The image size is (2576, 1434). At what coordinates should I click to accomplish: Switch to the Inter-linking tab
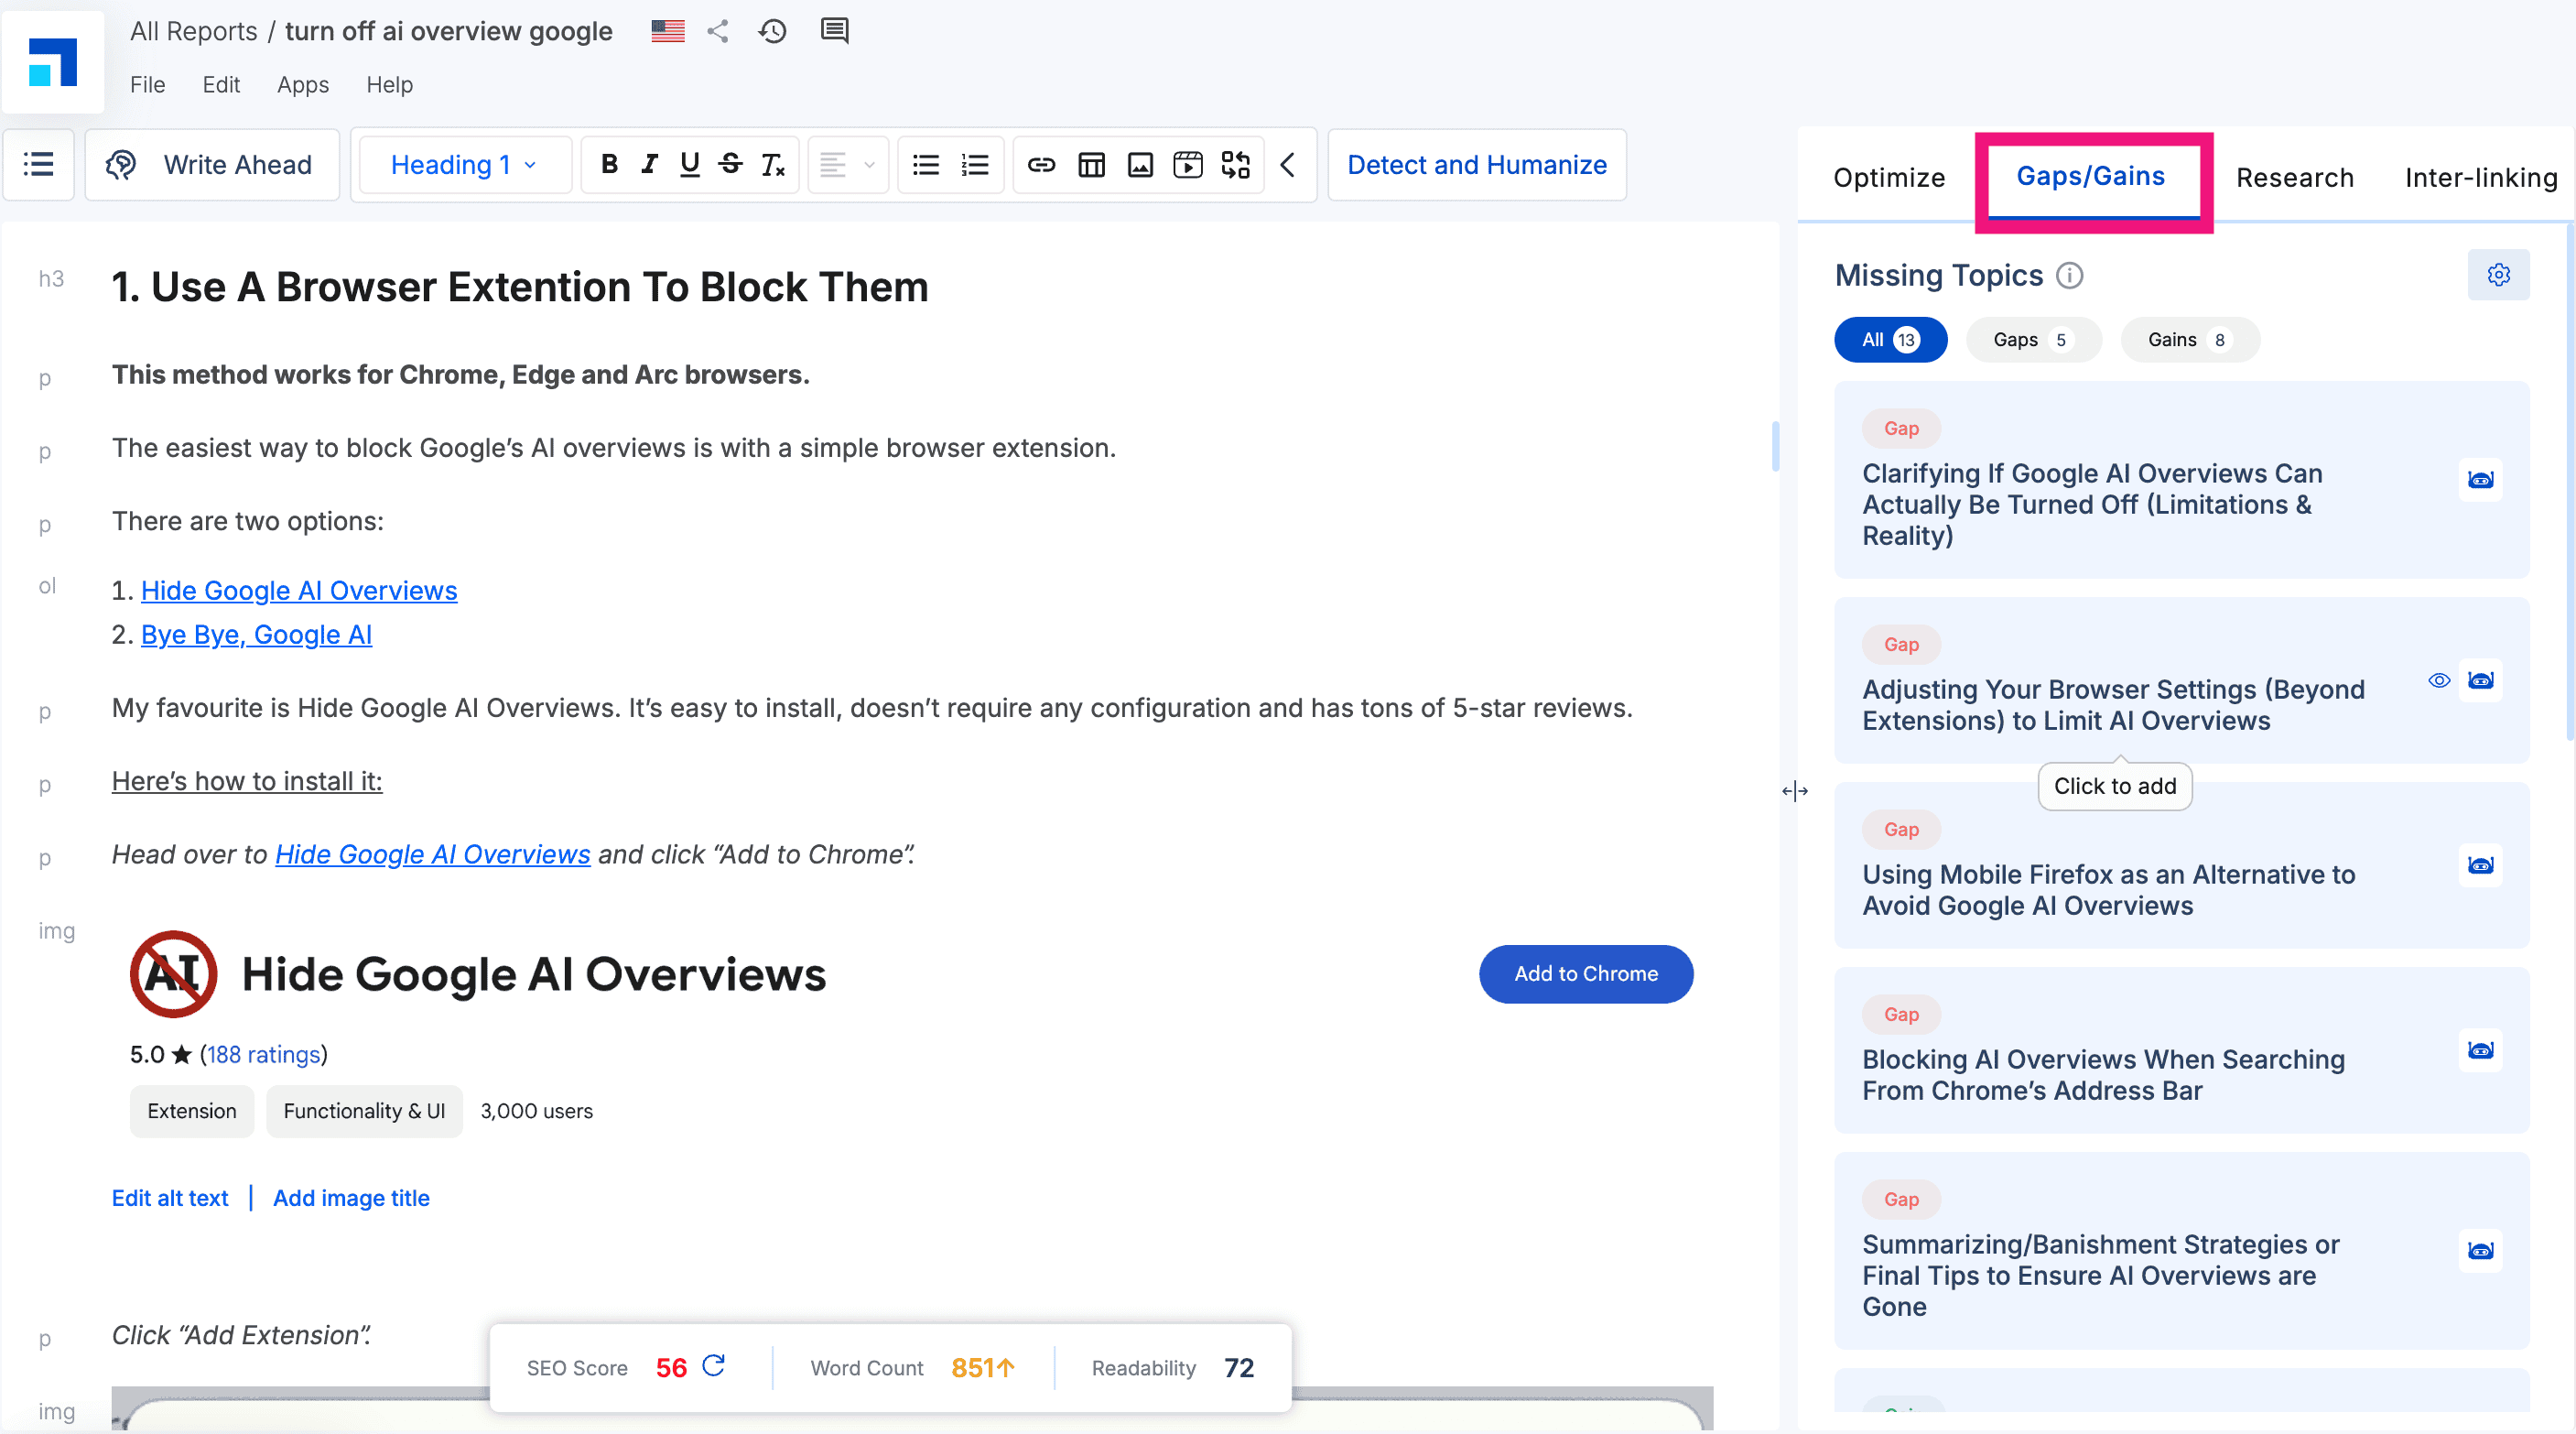2481,178
